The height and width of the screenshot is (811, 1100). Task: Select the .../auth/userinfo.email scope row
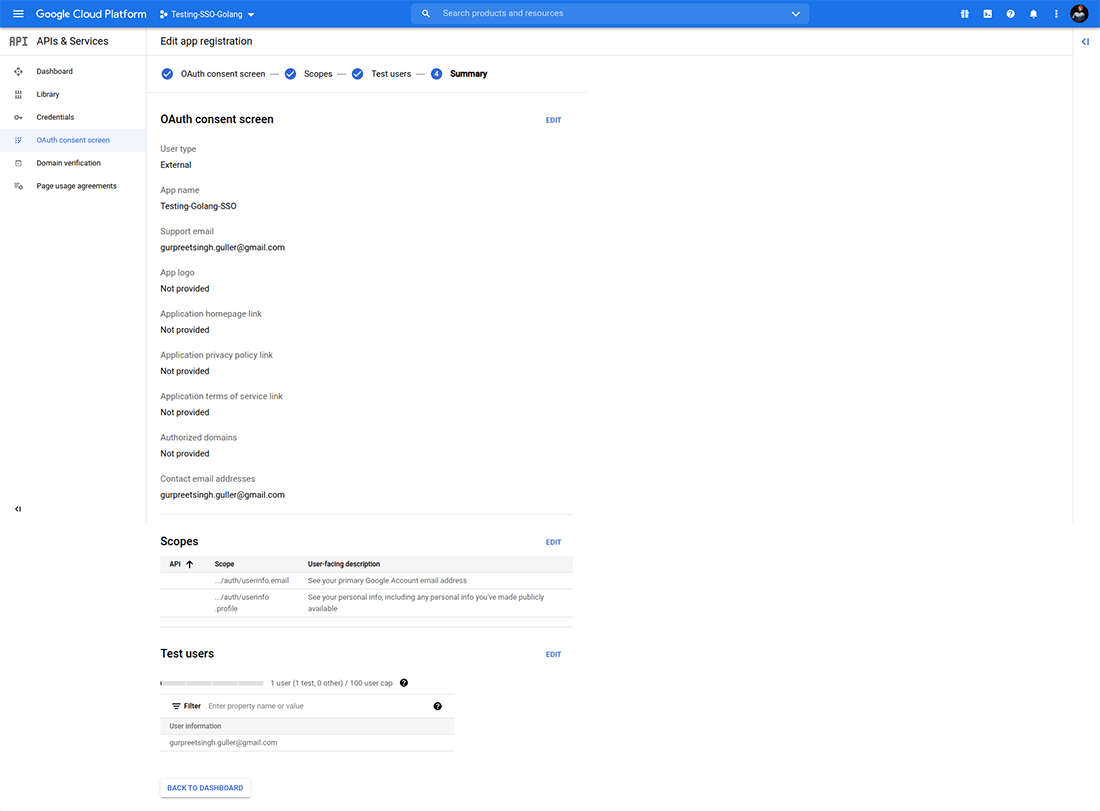tap(366, 581)
